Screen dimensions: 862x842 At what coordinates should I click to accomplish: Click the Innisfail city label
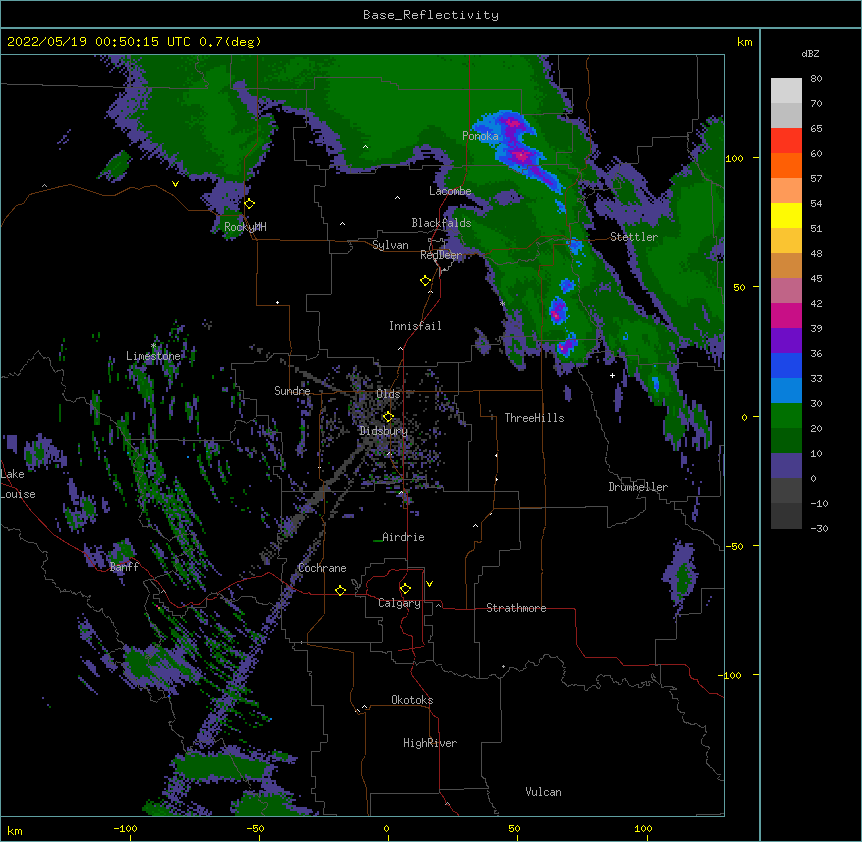(415, 326)
